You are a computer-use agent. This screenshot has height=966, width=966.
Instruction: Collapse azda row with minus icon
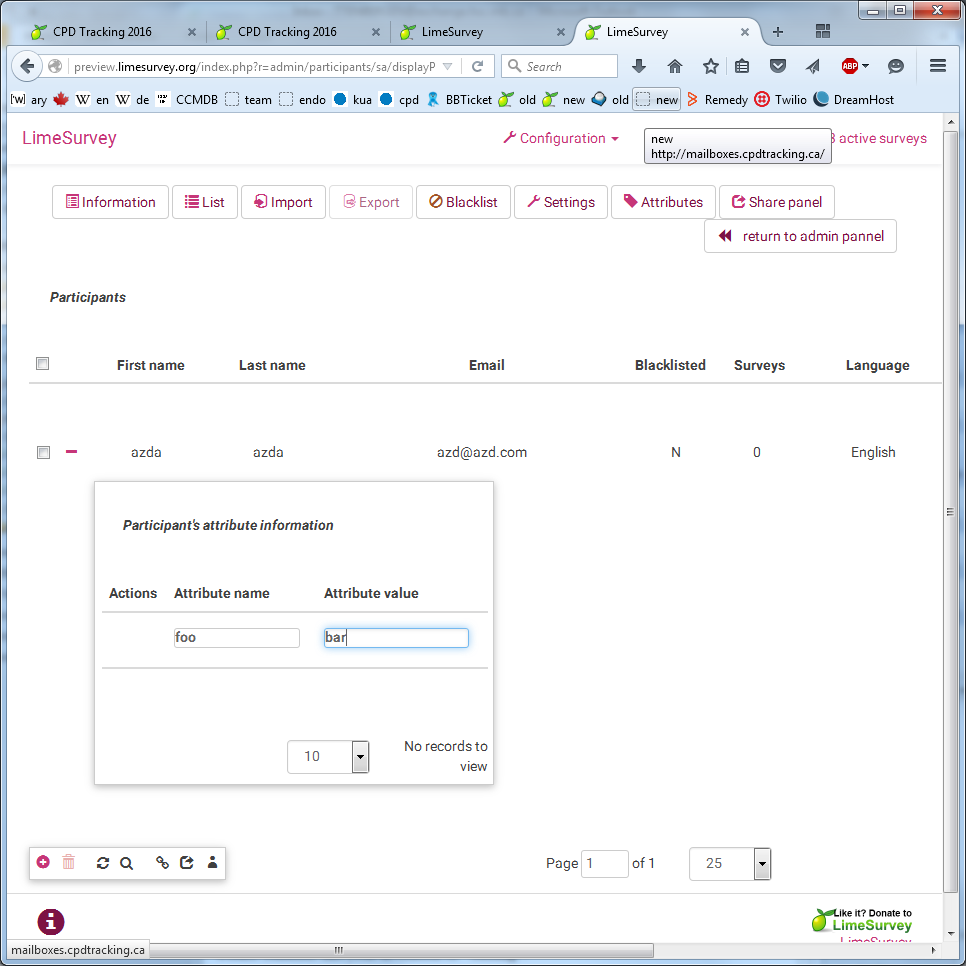point(71,452)
